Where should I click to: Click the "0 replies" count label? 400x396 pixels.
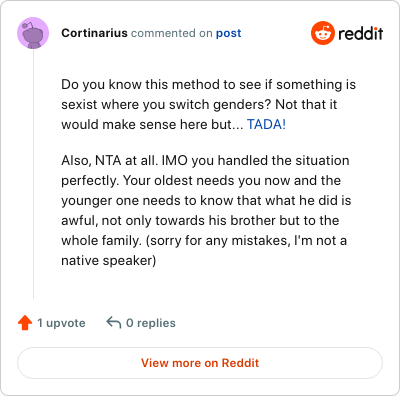(x=151, y=323)
